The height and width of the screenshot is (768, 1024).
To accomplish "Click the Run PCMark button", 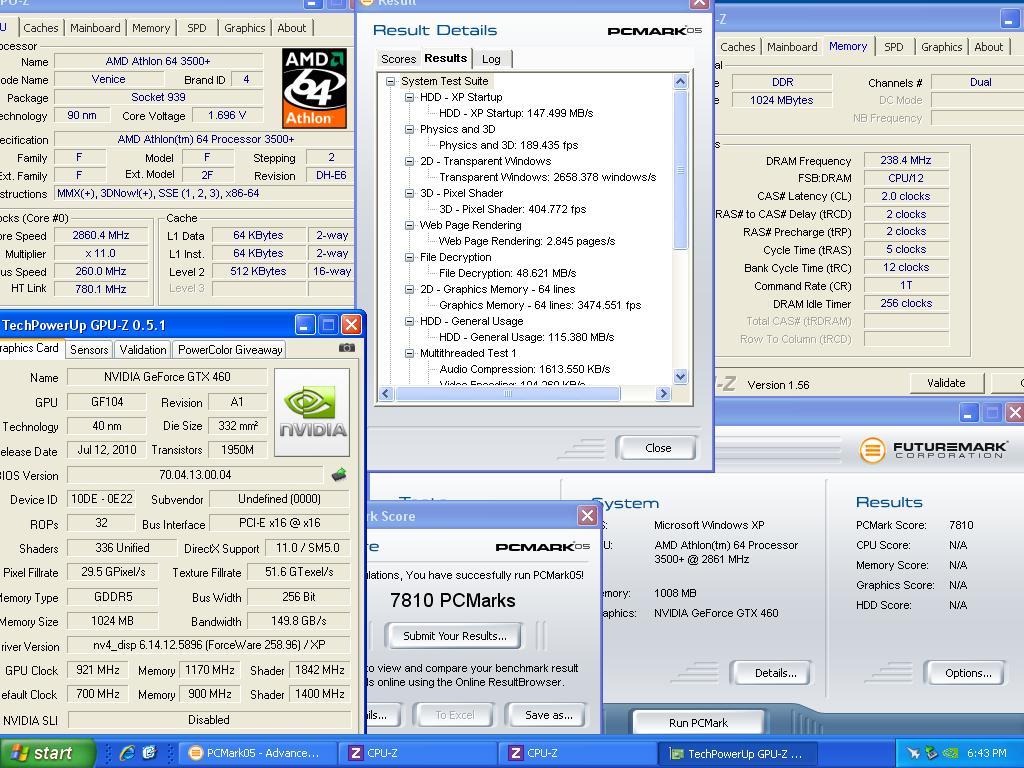I will click(x=698, y=723).
